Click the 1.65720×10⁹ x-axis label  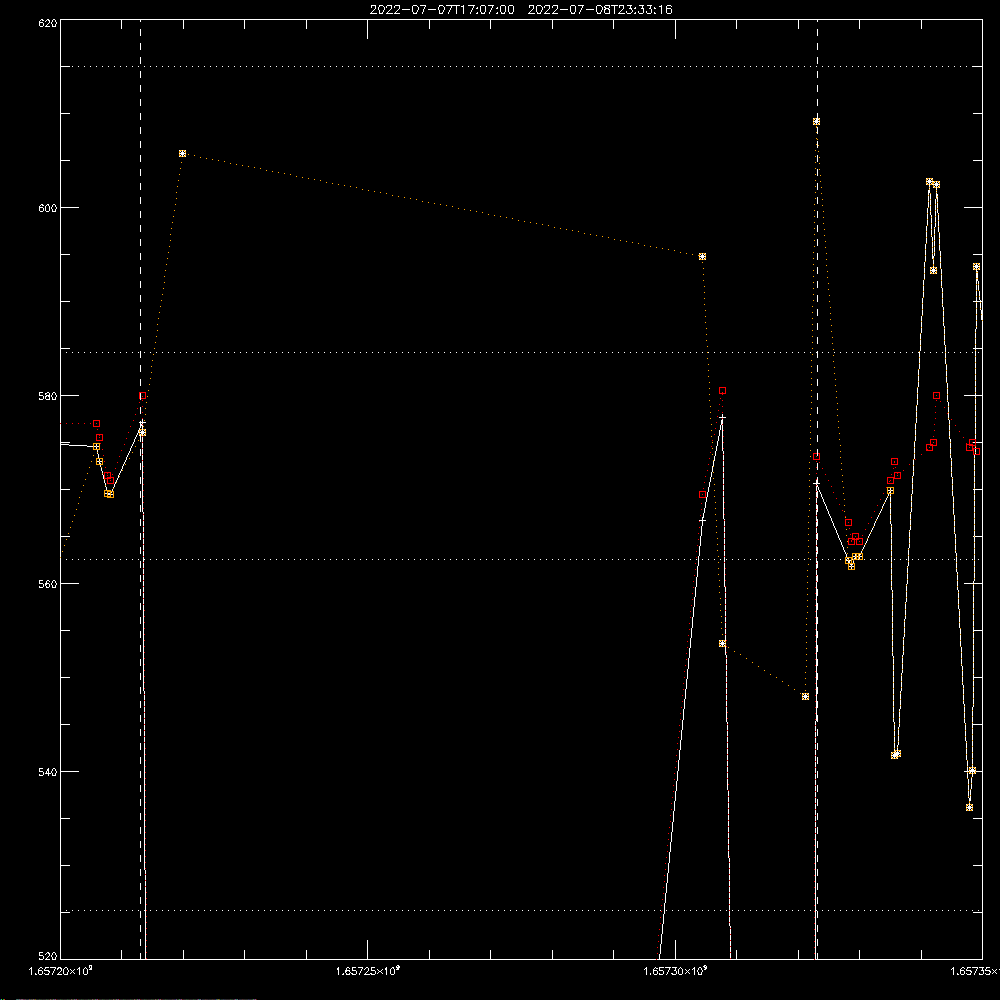coord(61,971)
